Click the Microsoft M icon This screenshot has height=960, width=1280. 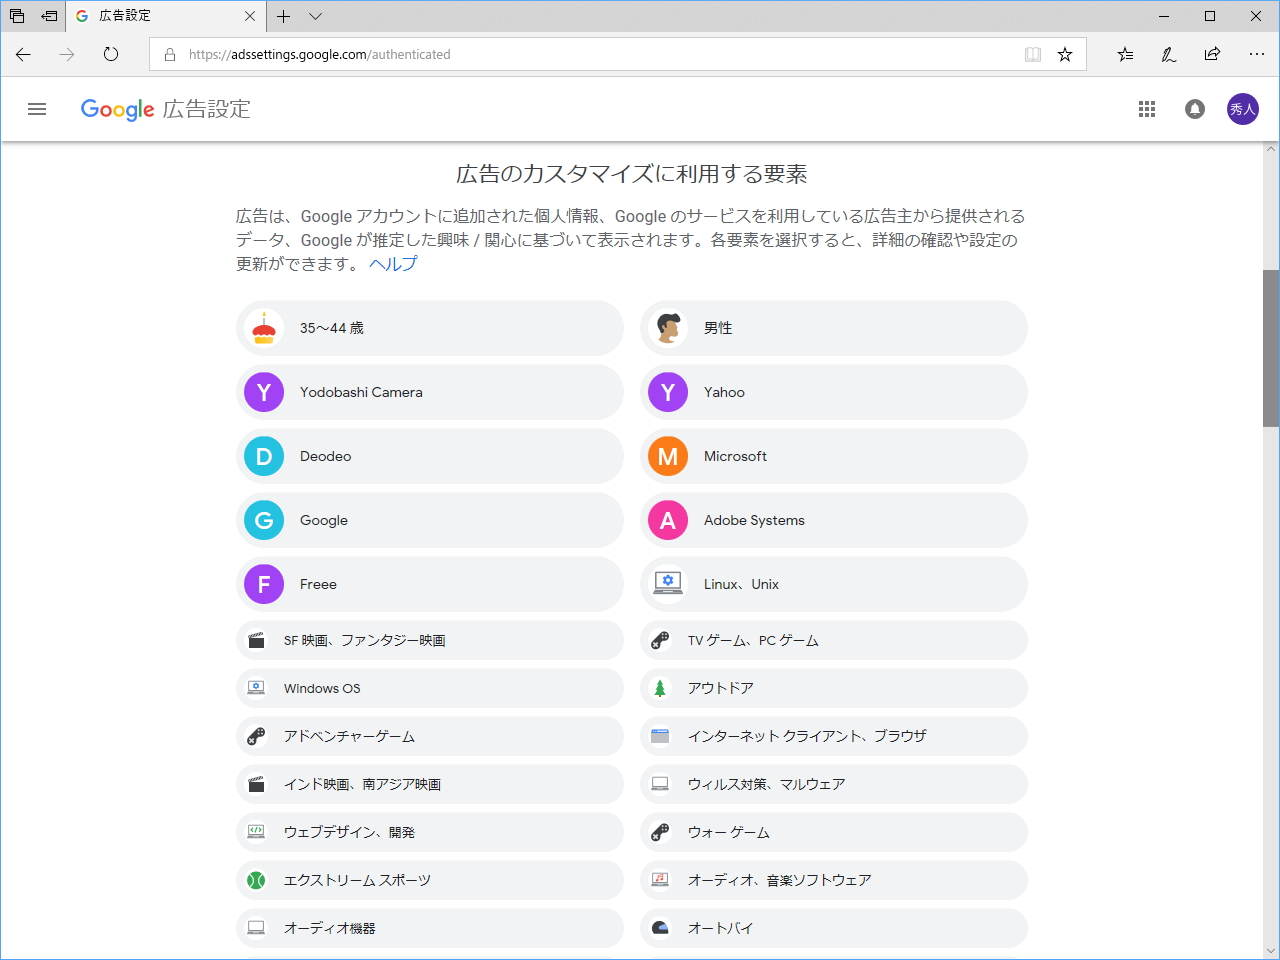668,456
